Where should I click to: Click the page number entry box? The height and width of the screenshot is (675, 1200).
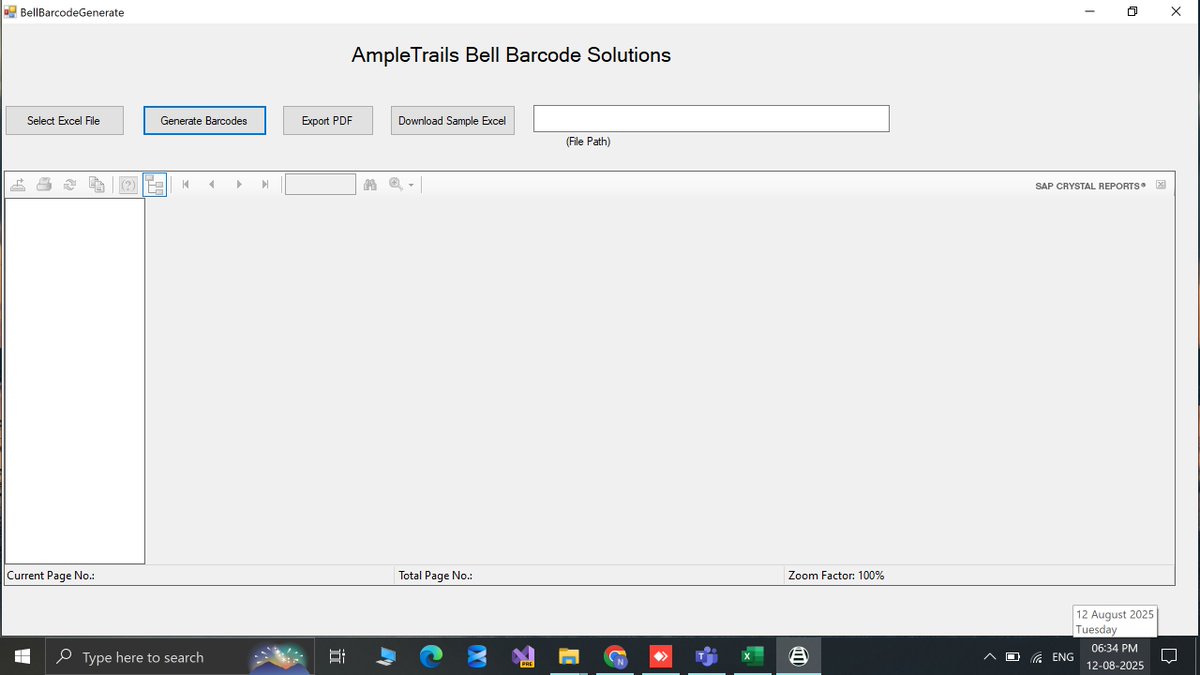320,184
